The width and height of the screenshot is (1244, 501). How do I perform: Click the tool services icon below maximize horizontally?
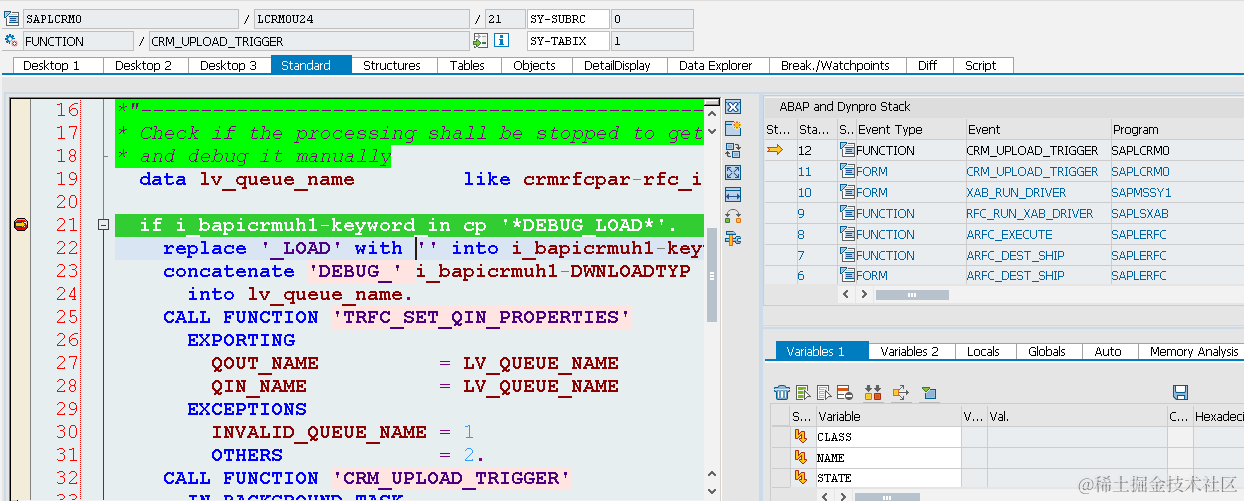coord(733,216)
